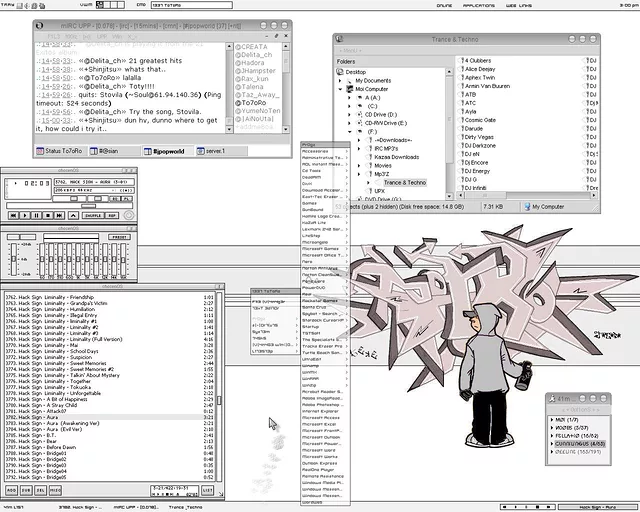Click the playlist ADD button
The image size is (640, 512).
(12, 490)
